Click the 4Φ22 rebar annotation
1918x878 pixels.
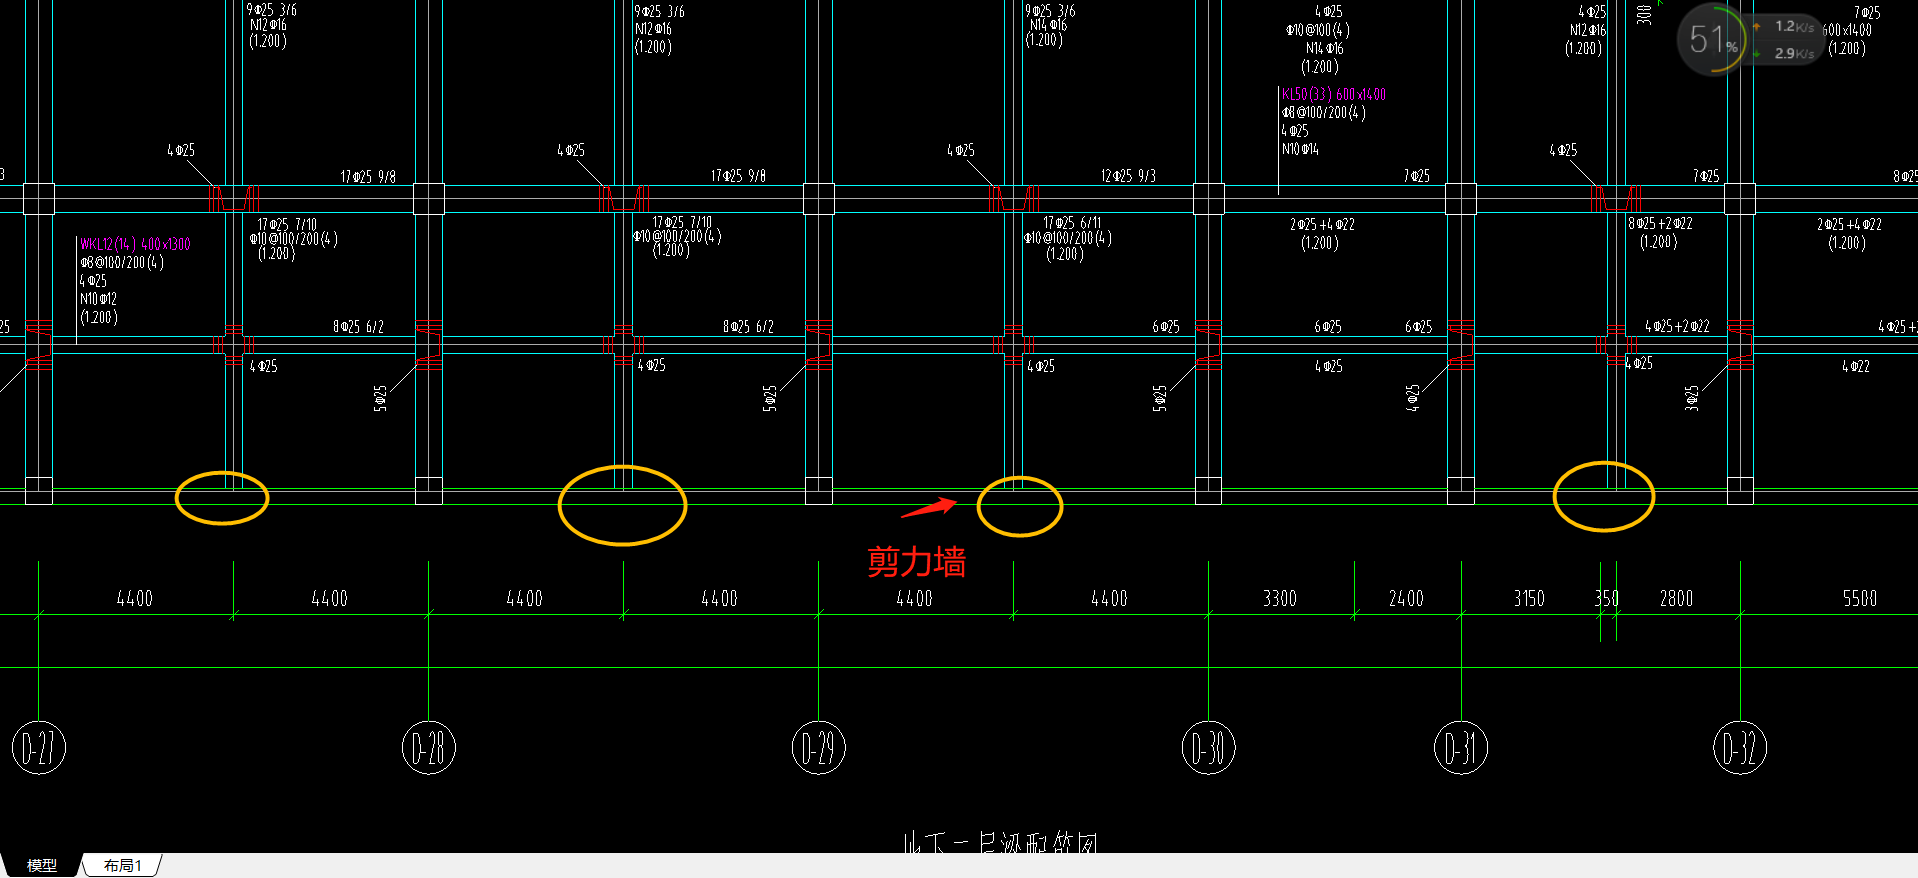1856,367
